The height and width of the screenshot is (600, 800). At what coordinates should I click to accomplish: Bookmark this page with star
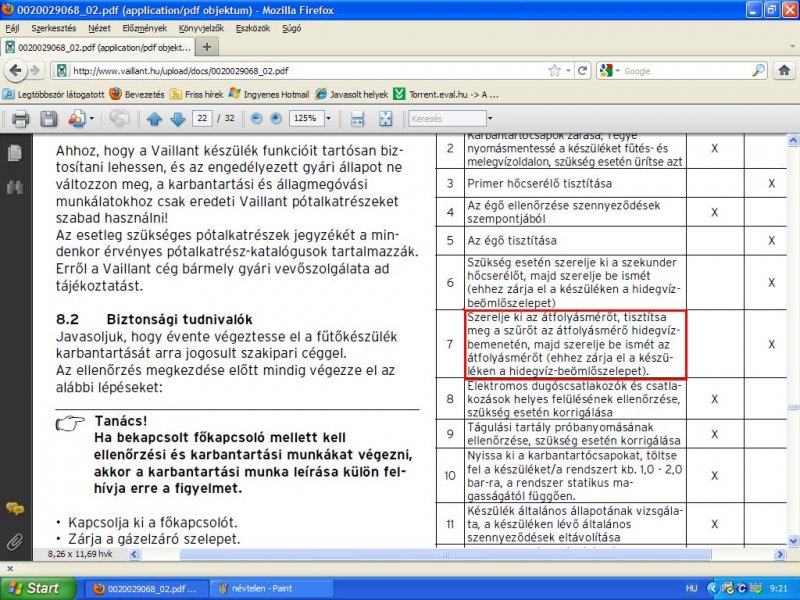[x=555, y=70]
